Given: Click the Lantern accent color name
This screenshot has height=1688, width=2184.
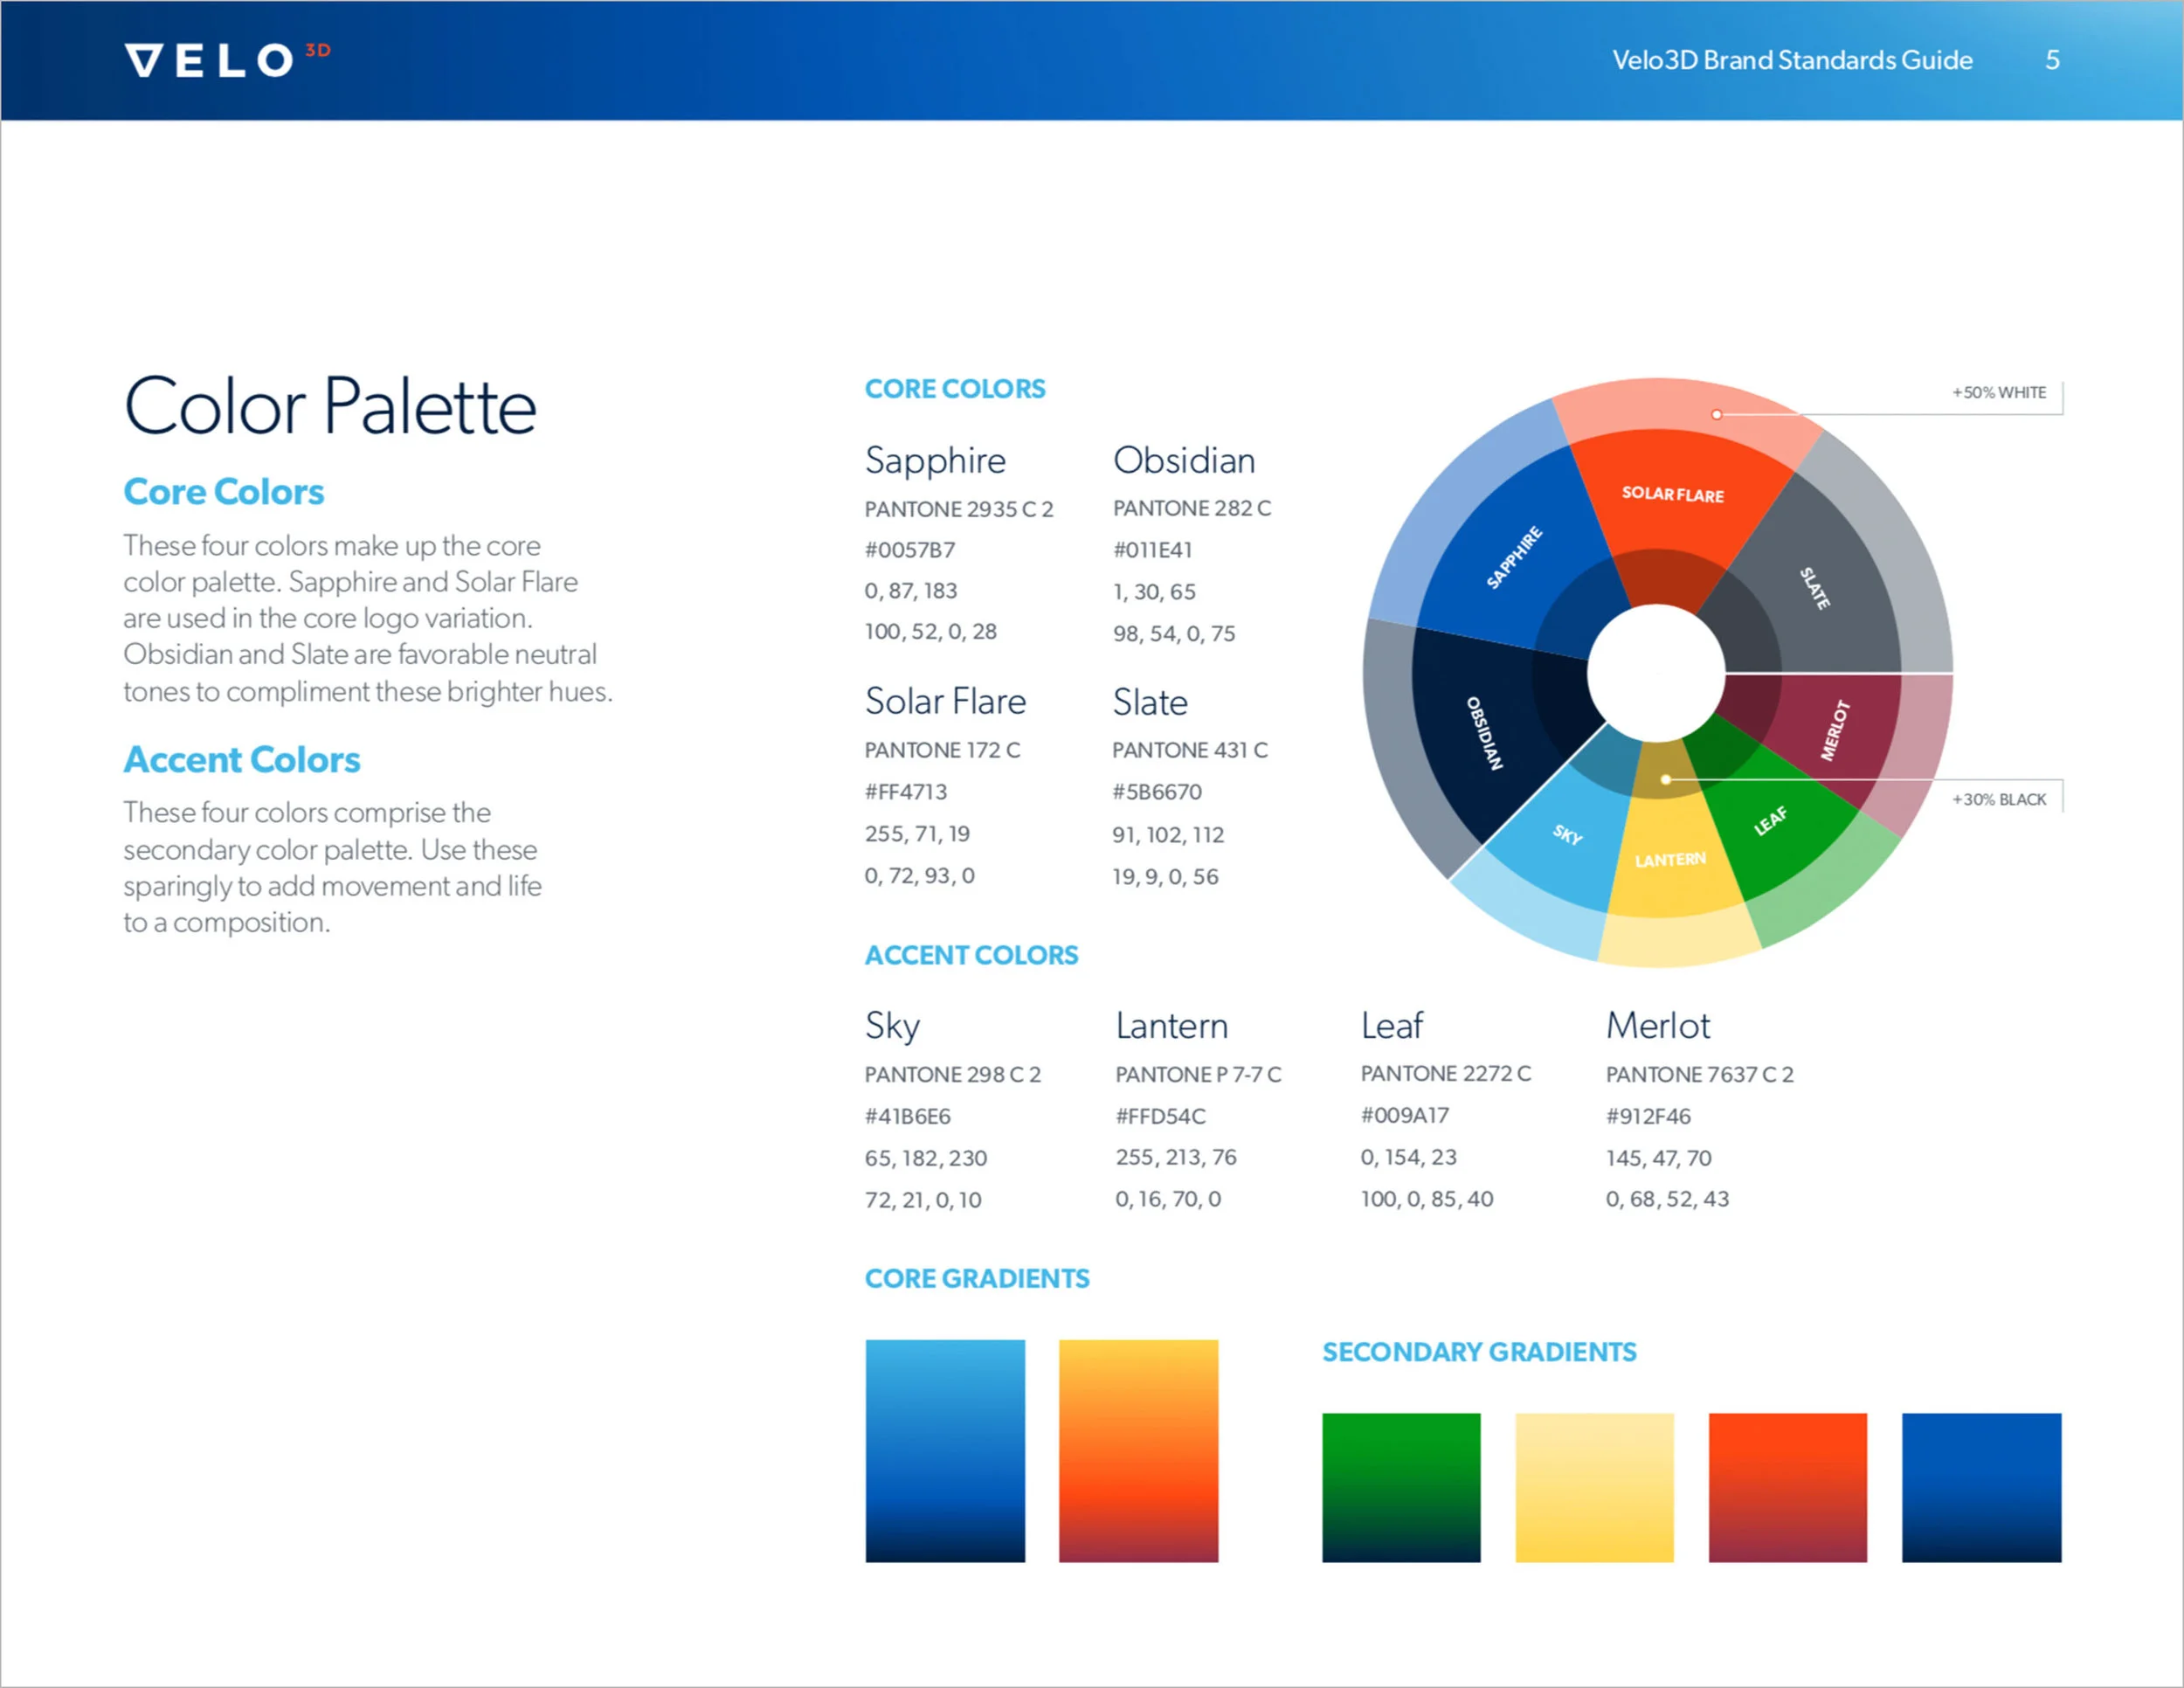Looking at the screenshot, I should (1172, 1026).
